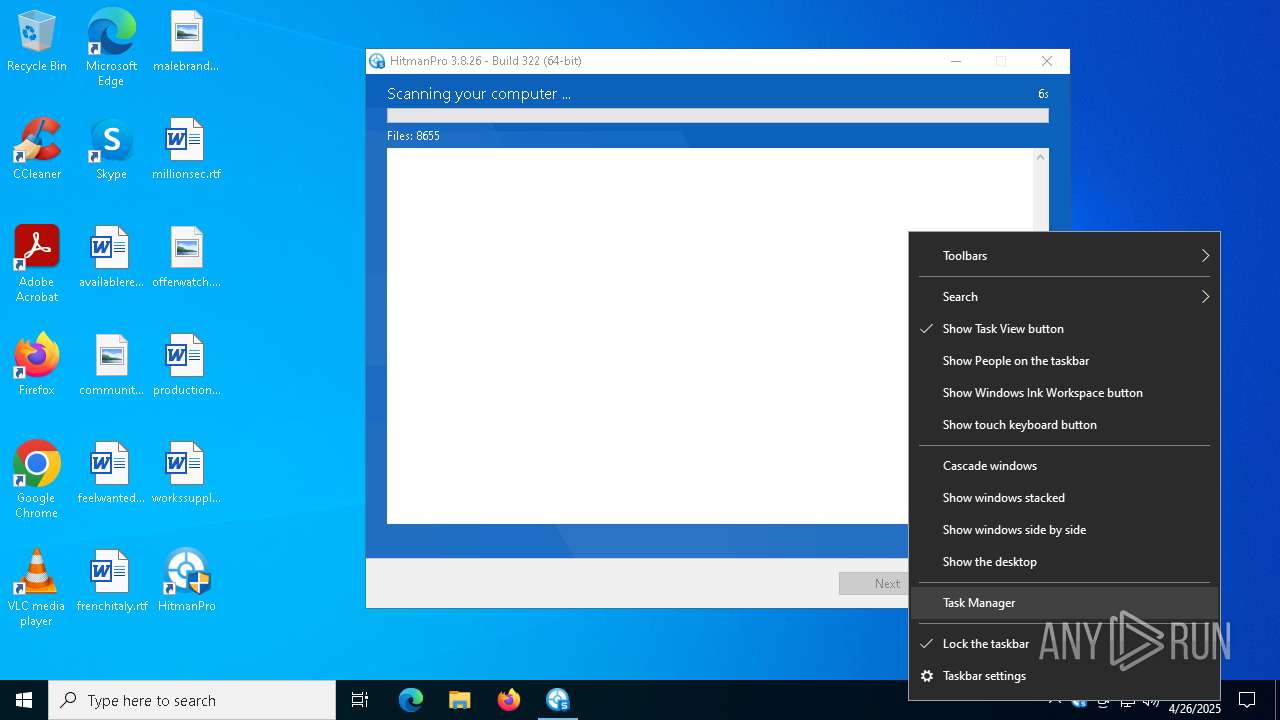The width and height of the screenshot is (1280, 720).
Task: Choose Show windows stacked
Action: click(1064, 498)
